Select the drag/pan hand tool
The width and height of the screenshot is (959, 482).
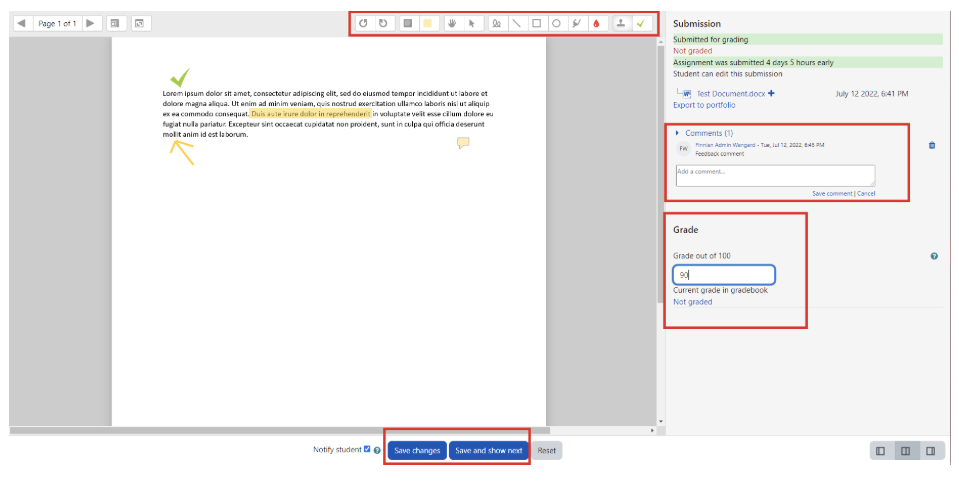[x=452, y=22]
